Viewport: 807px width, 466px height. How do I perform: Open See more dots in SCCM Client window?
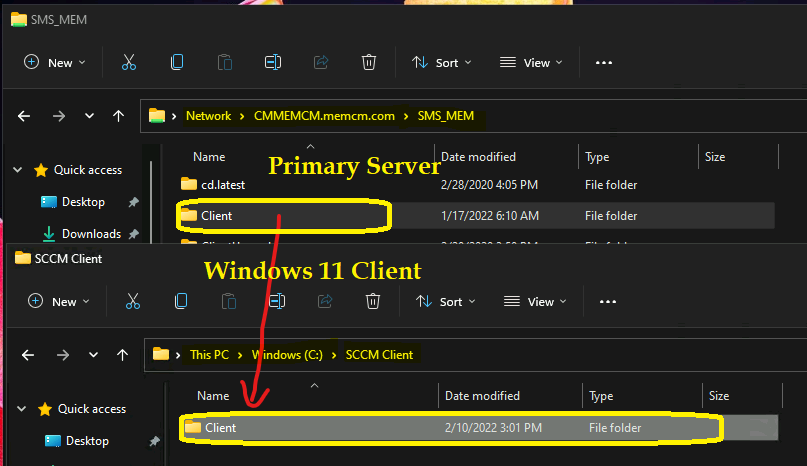(x=608, y=302)
